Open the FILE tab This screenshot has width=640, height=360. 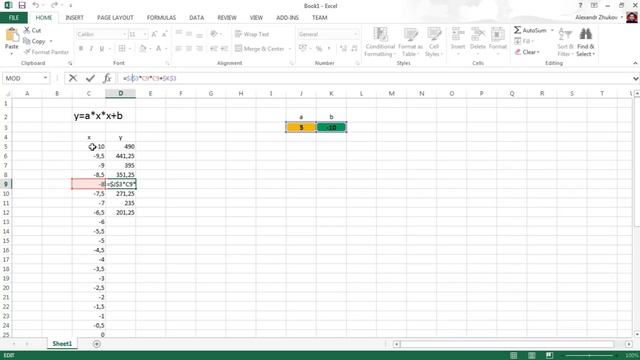pos(13,18)
